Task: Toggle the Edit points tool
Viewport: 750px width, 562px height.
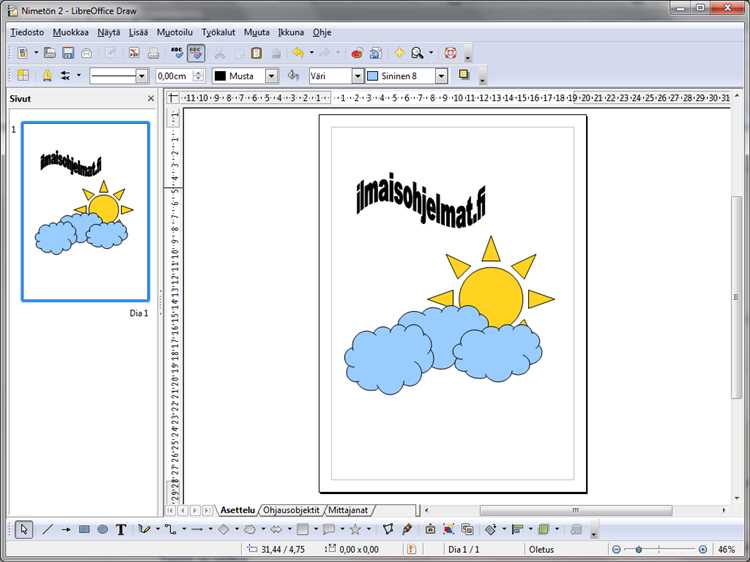Action: point(388,529)
